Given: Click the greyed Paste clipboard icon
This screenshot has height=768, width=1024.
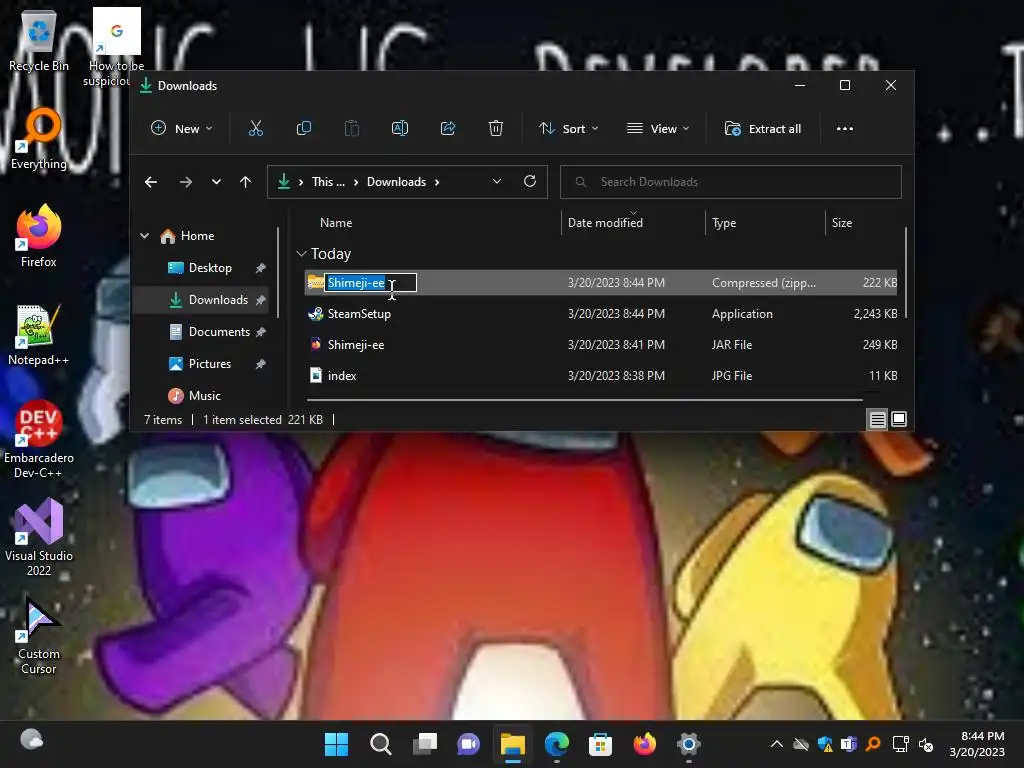Looking at the screenshot, I should coord(351,129).
